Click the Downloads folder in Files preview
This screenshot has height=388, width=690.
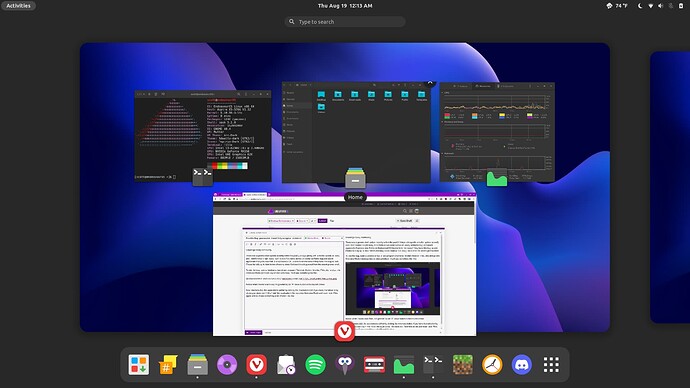pos(355,96)
